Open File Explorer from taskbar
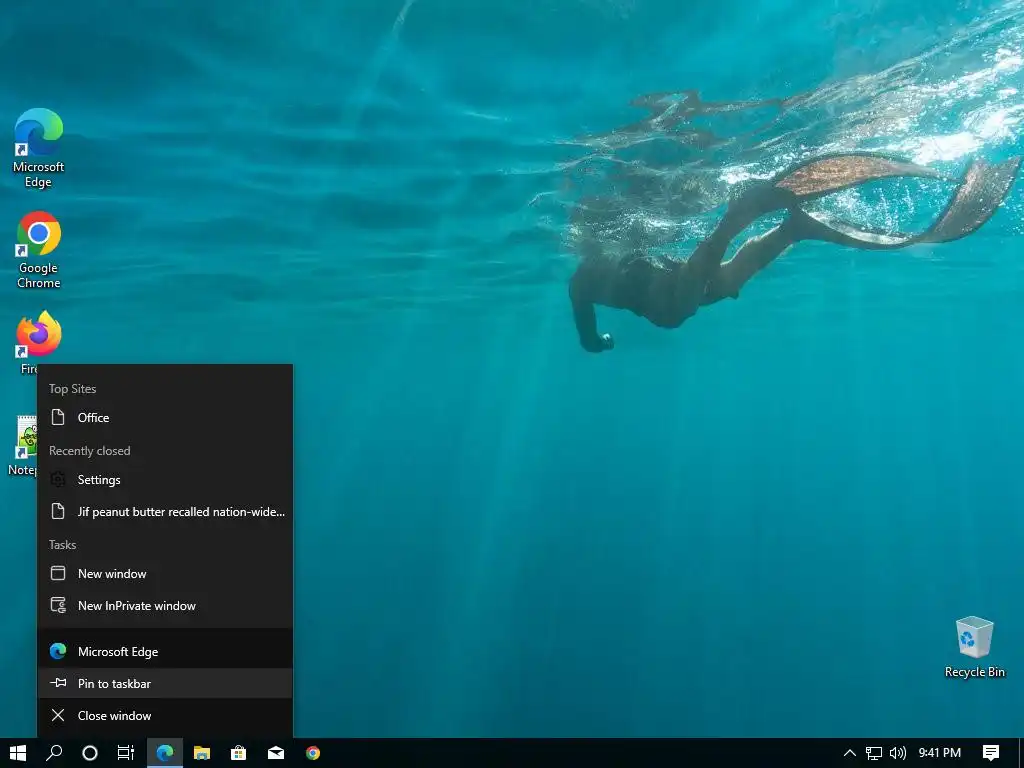1024x768 pixels. 202,753
